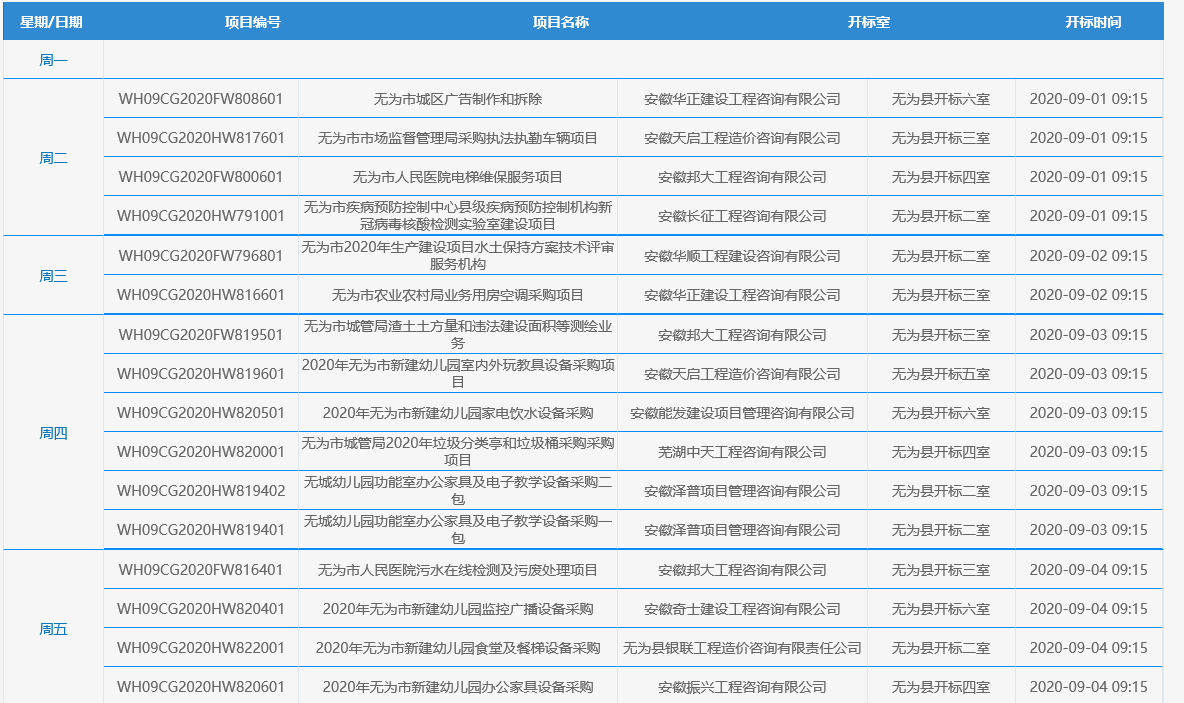The height and width of the screenshot is (703, 1184).
Task: Open project code WH09CG2020FW808601
Action: 201,99
